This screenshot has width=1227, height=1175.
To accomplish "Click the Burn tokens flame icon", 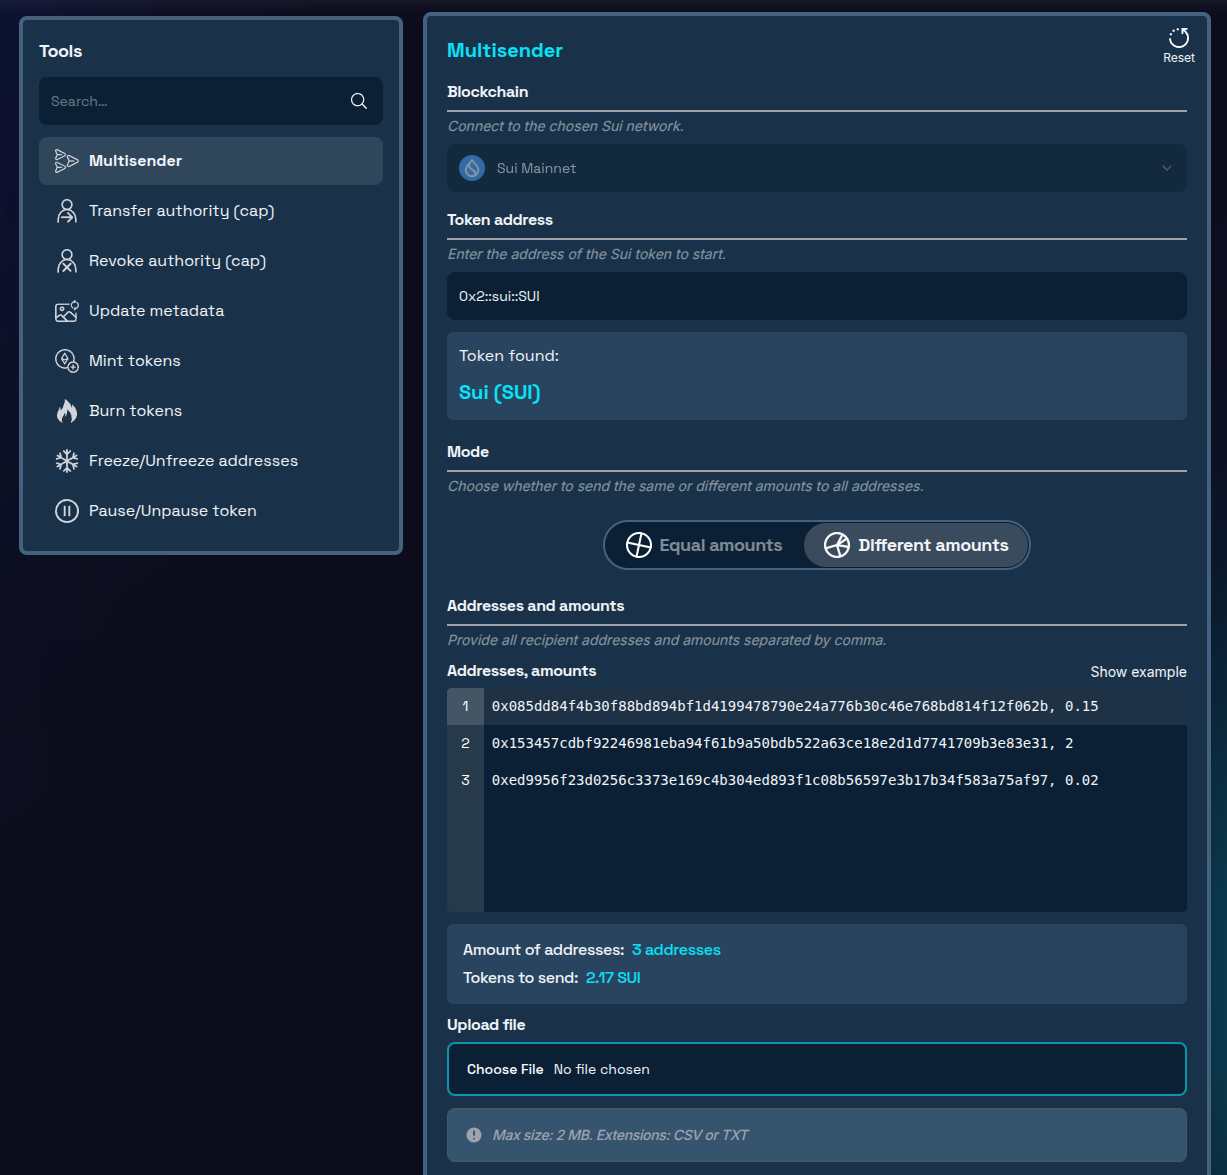I will point(66,411).
